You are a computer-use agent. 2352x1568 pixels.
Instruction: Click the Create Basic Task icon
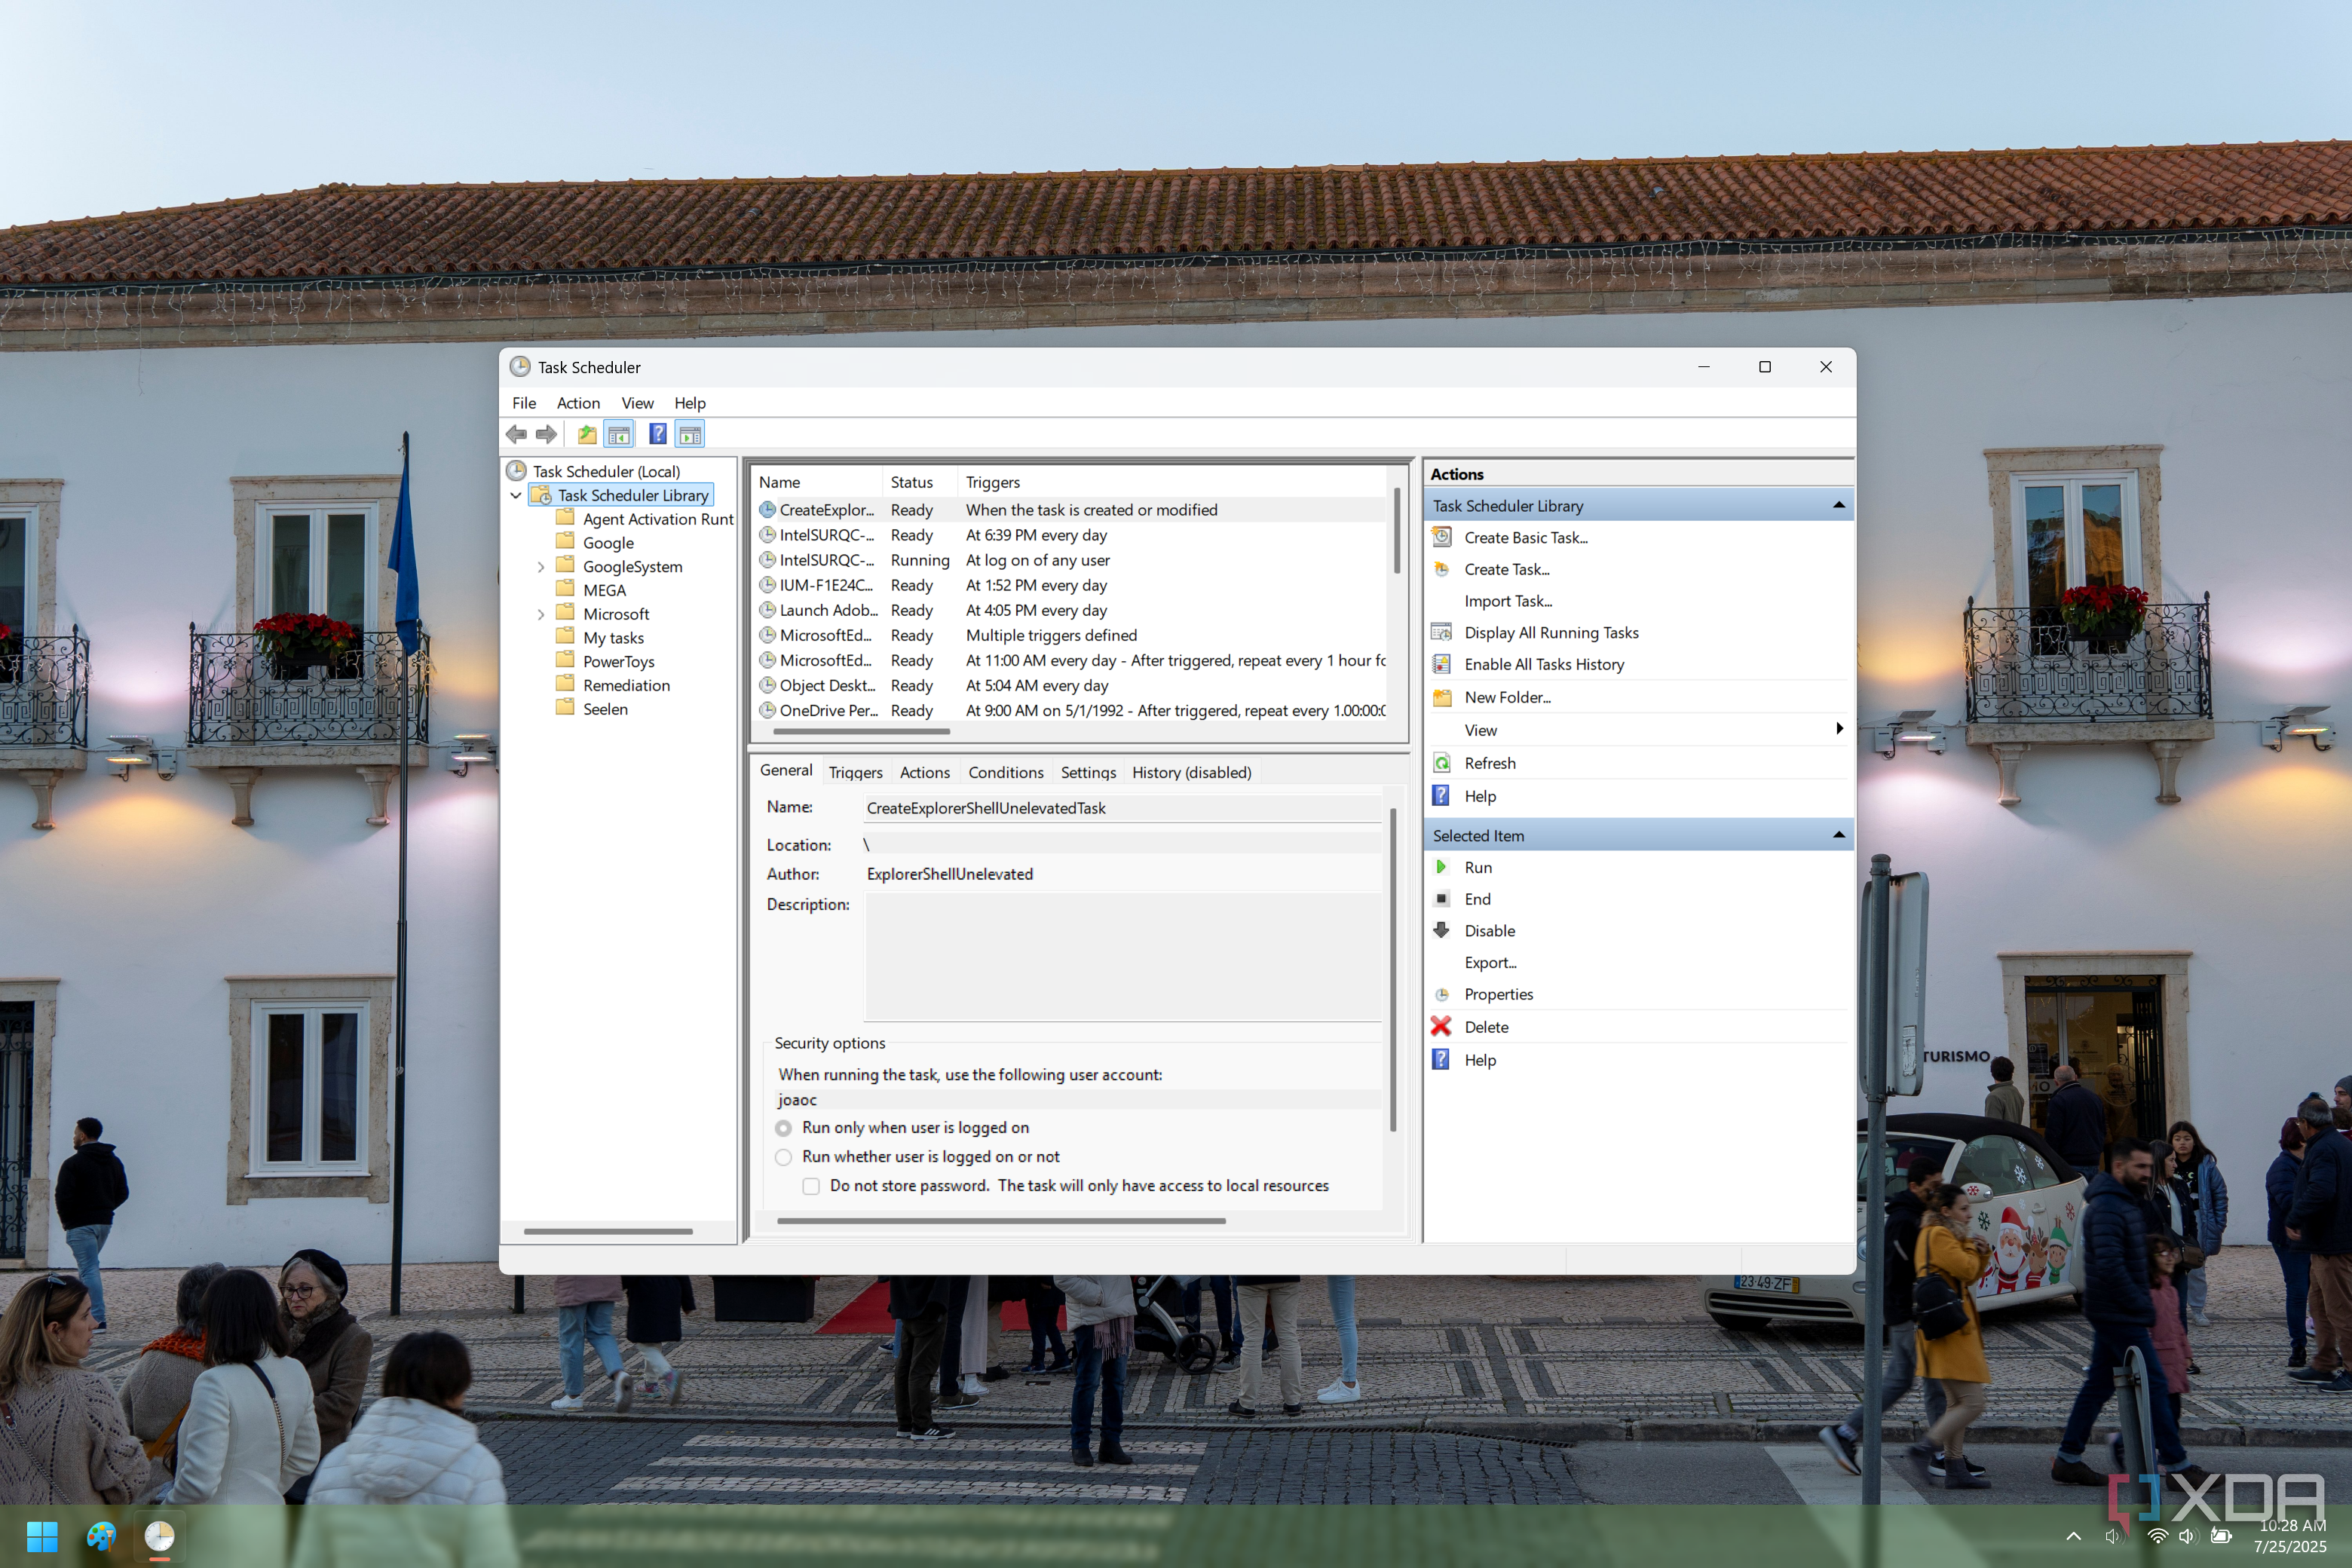pos(1441,537)
